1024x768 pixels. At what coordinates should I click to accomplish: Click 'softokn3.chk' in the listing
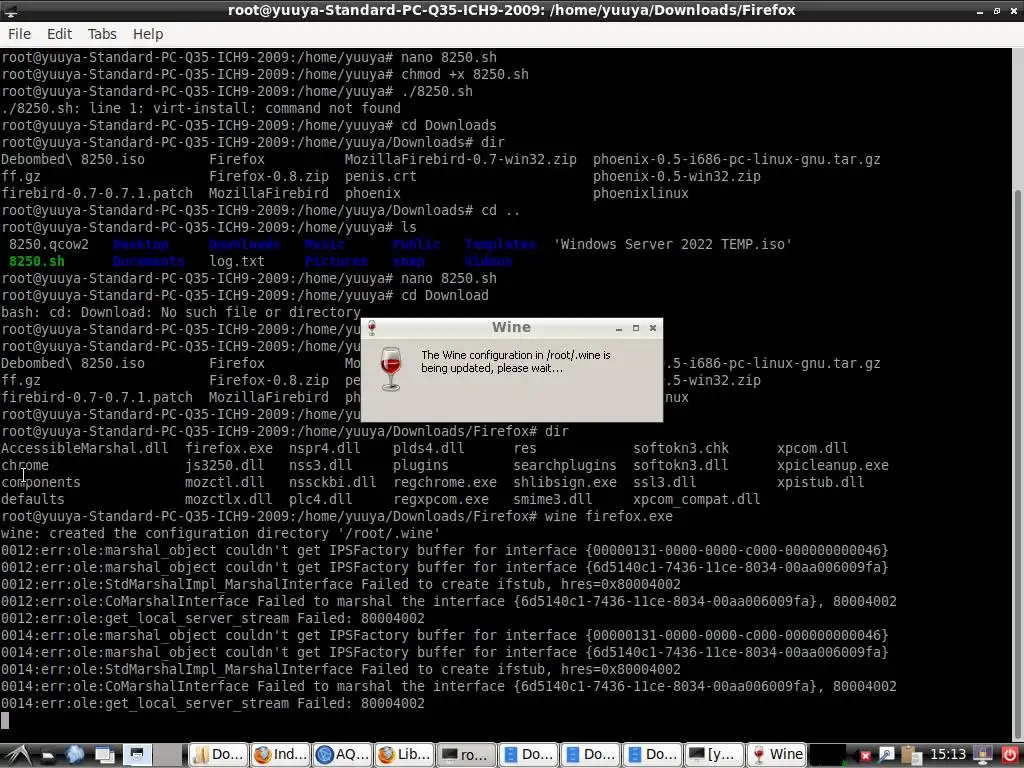(x=681, y=449)
